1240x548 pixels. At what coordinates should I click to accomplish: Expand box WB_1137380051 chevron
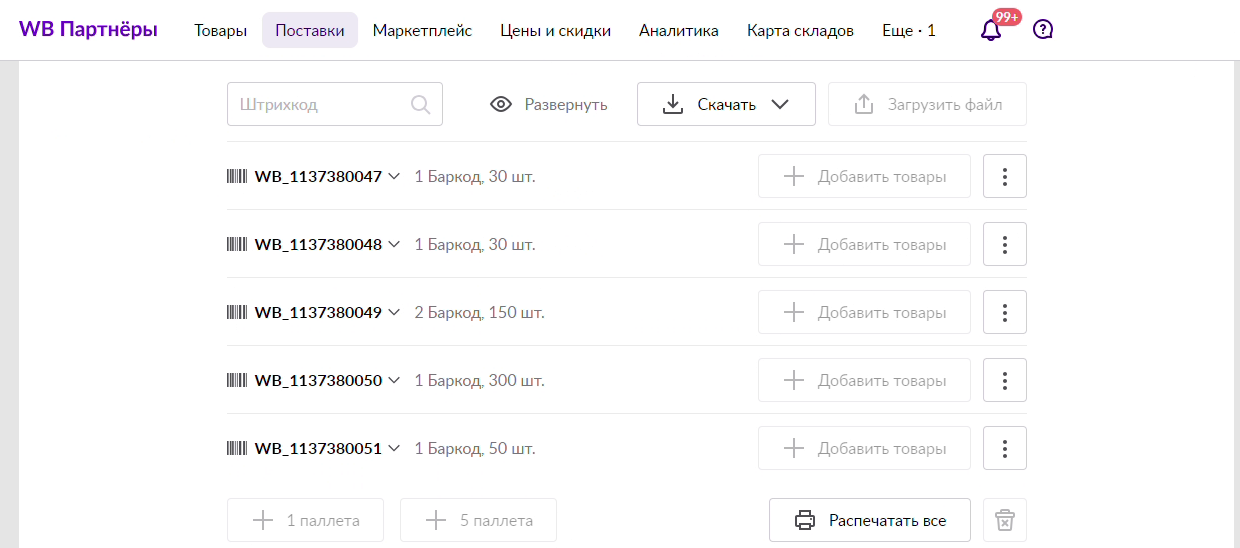point(394,448)
